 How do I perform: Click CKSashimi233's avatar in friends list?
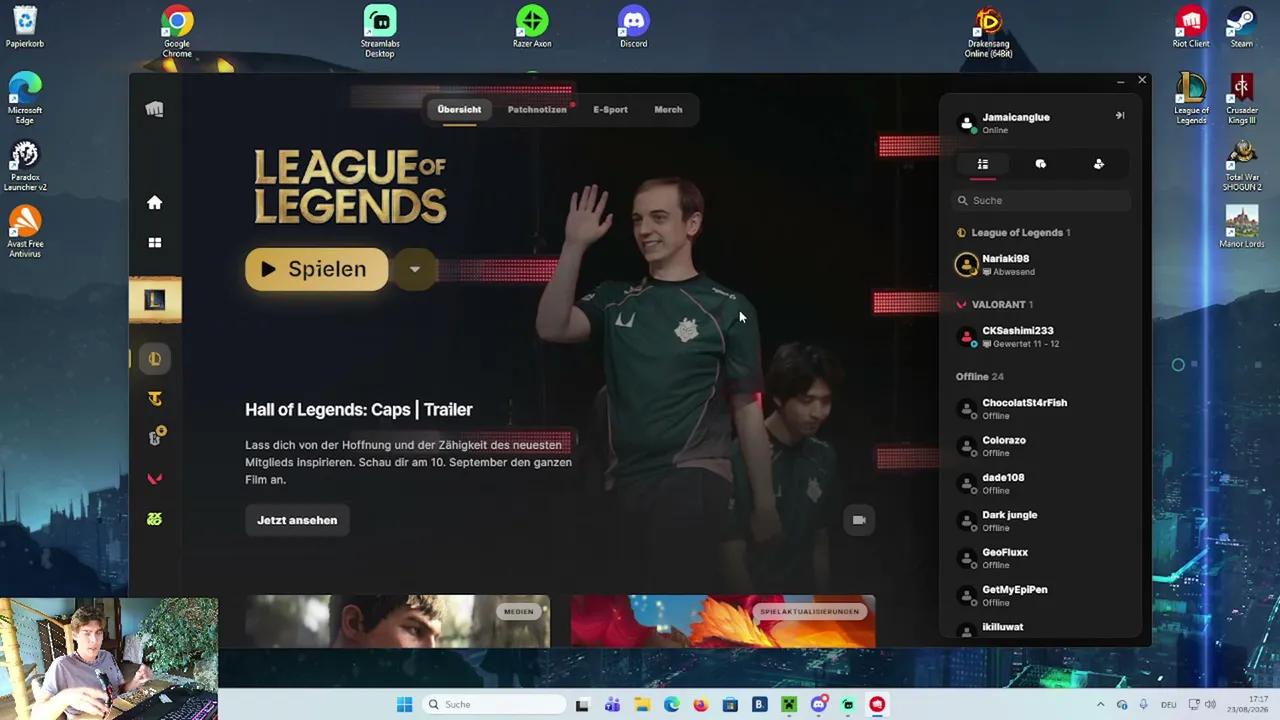click(x=966, y=337)
